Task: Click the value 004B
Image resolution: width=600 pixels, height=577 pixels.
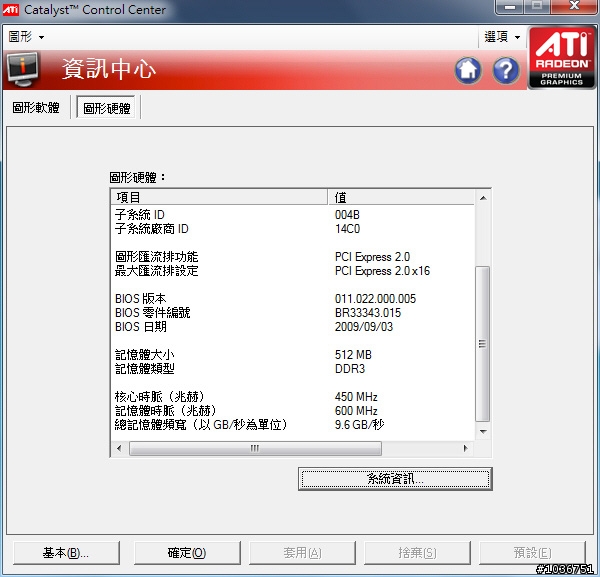Action: pyautogui.click(x=347, y=215)
